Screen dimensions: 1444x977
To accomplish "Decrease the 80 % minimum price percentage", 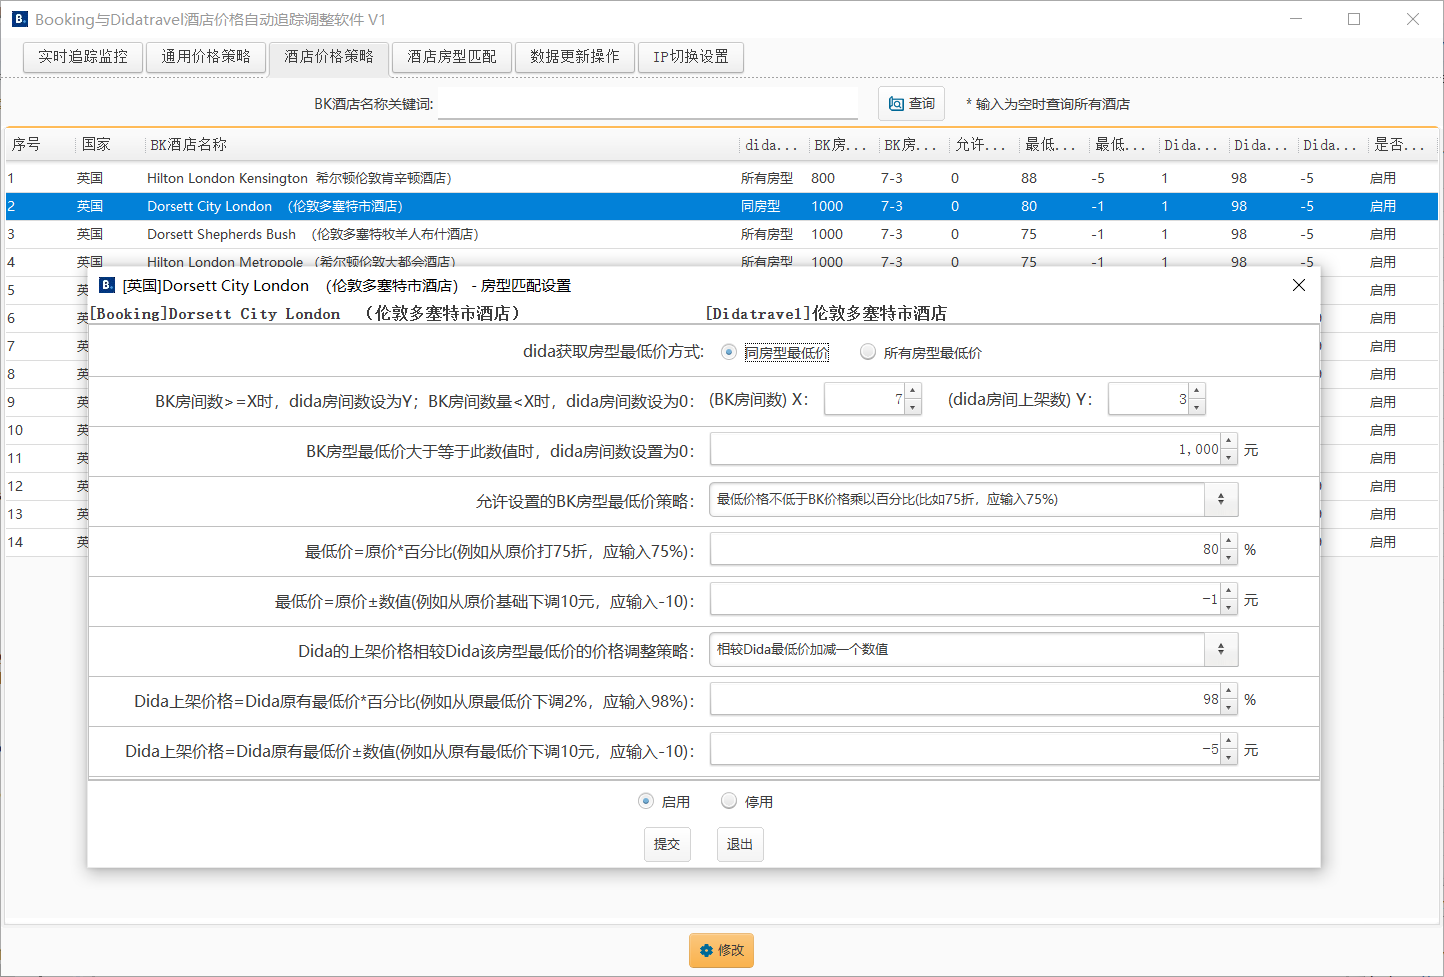I will pos(1230,558).
